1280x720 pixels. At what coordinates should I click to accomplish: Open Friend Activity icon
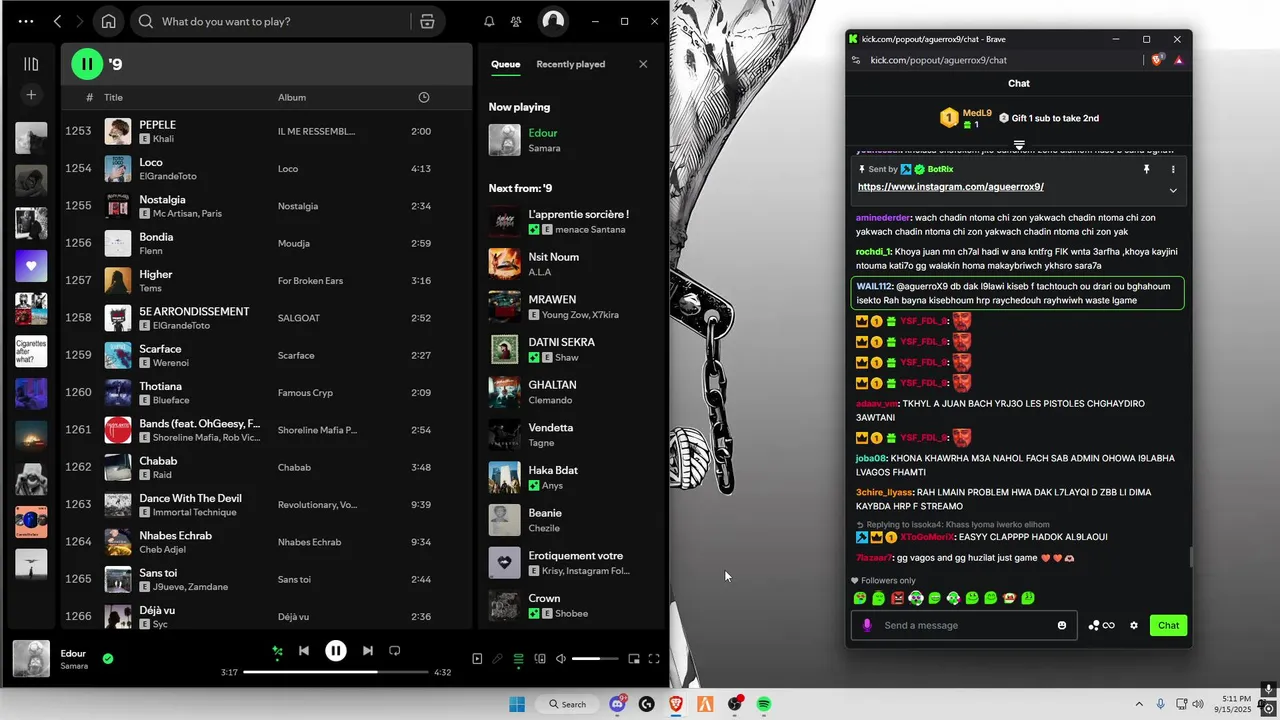click(516, 21)
